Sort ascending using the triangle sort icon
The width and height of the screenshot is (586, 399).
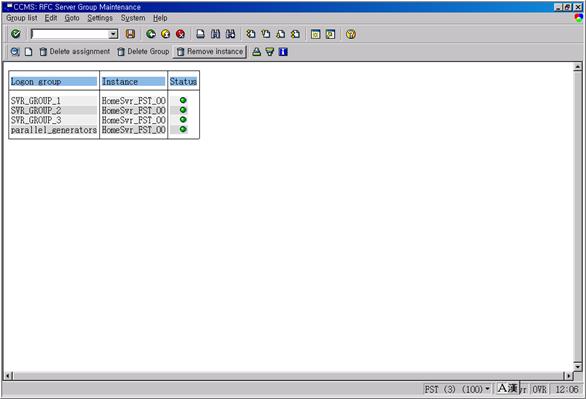256,52
